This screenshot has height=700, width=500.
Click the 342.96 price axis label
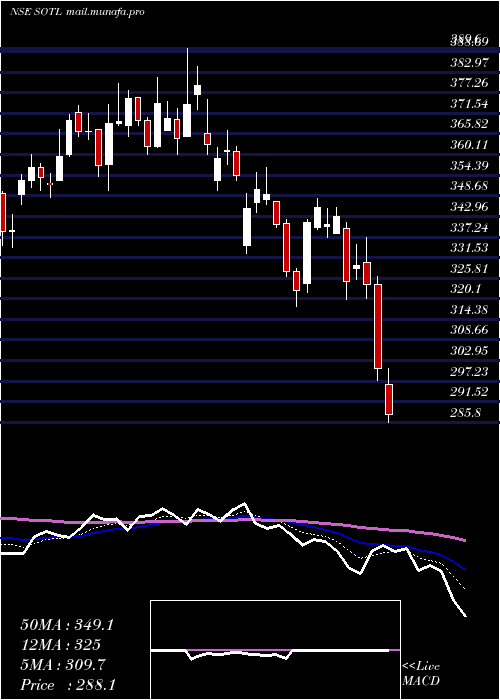(469, 207)
